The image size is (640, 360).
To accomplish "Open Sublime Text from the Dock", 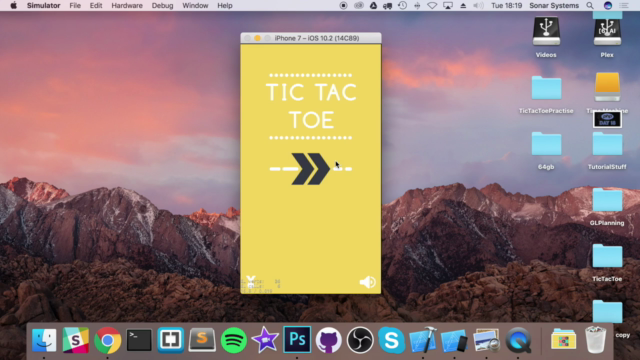I will click(202, 340).
